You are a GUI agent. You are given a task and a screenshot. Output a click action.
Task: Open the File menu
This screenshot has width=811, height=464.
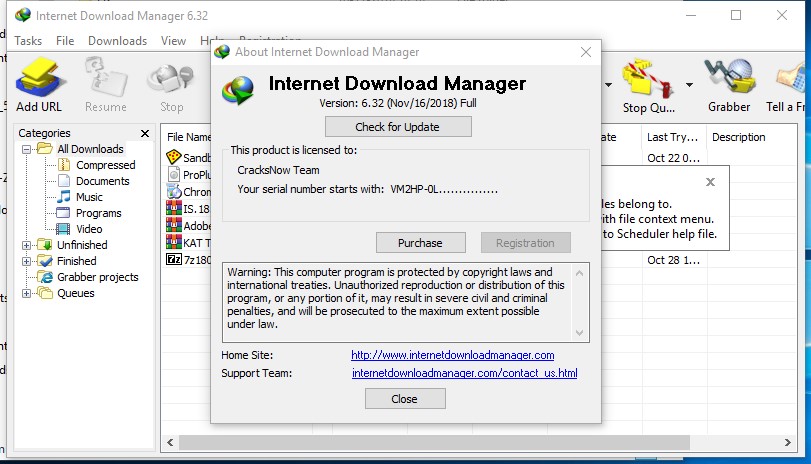(x=65, y=41)
